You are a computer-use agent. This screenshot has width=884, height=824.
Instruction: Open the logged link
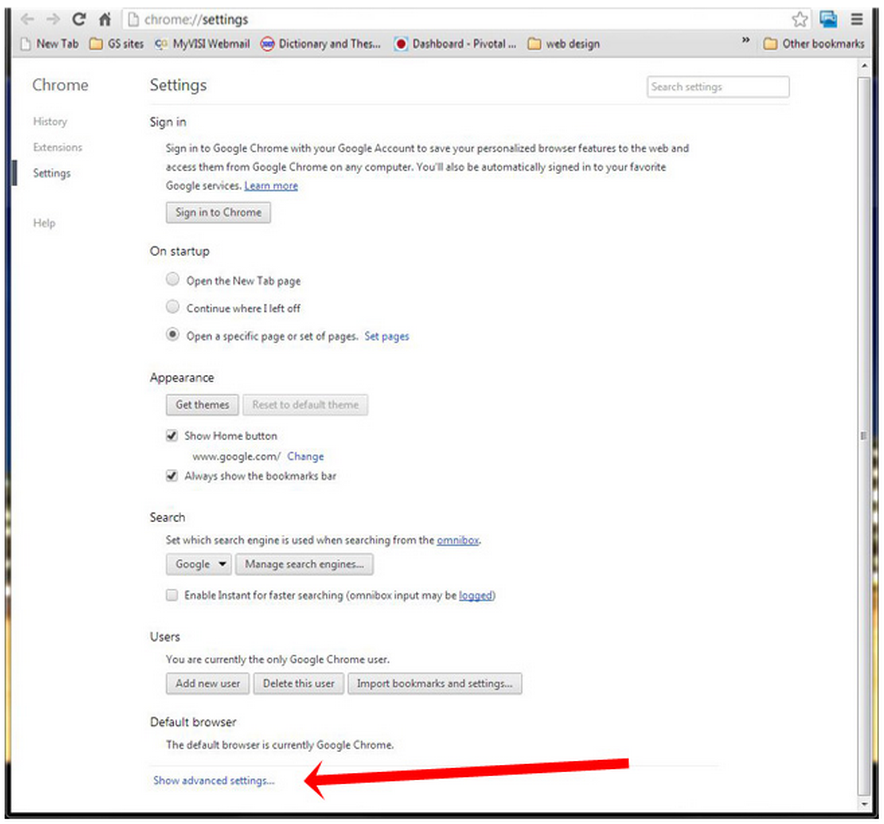click(x=476, y=596)
